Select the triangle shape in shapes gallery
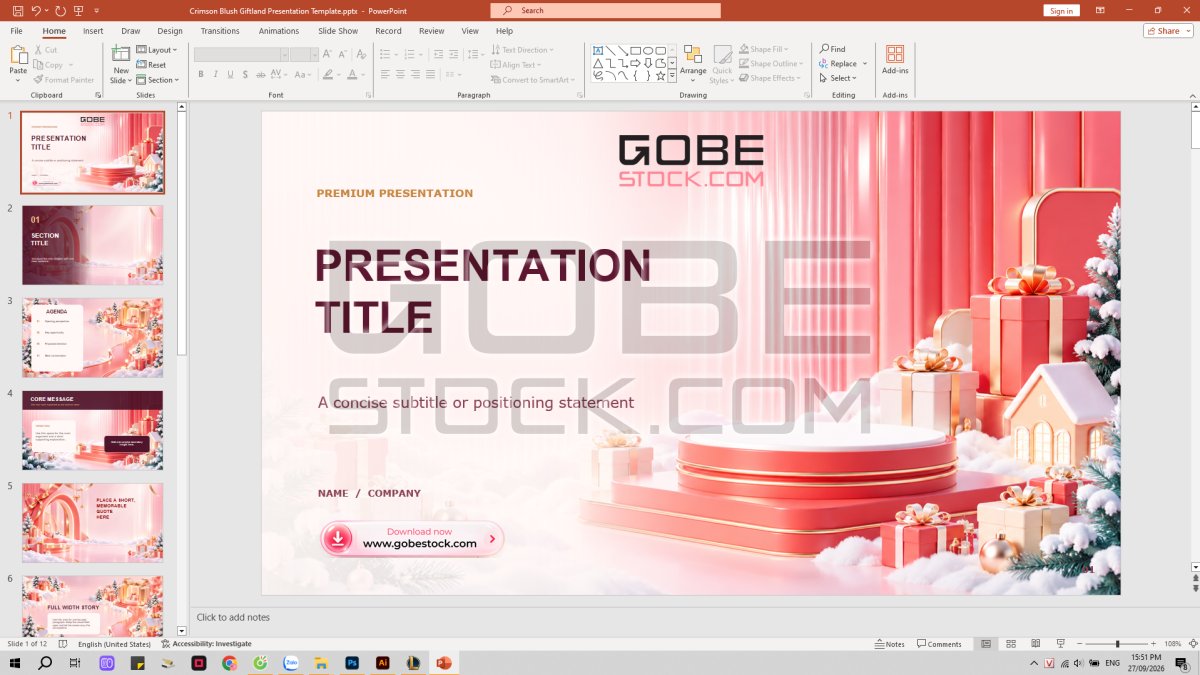Image resolution: width=1200 pixels, height=675 pixels. coord(598,63)
